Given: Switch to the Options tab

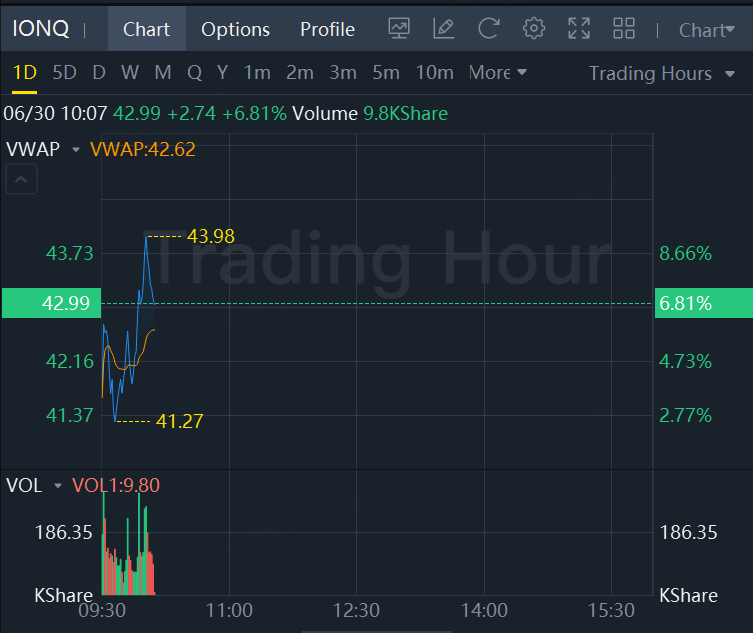Looking at the screenshot, I should (235, 29).
